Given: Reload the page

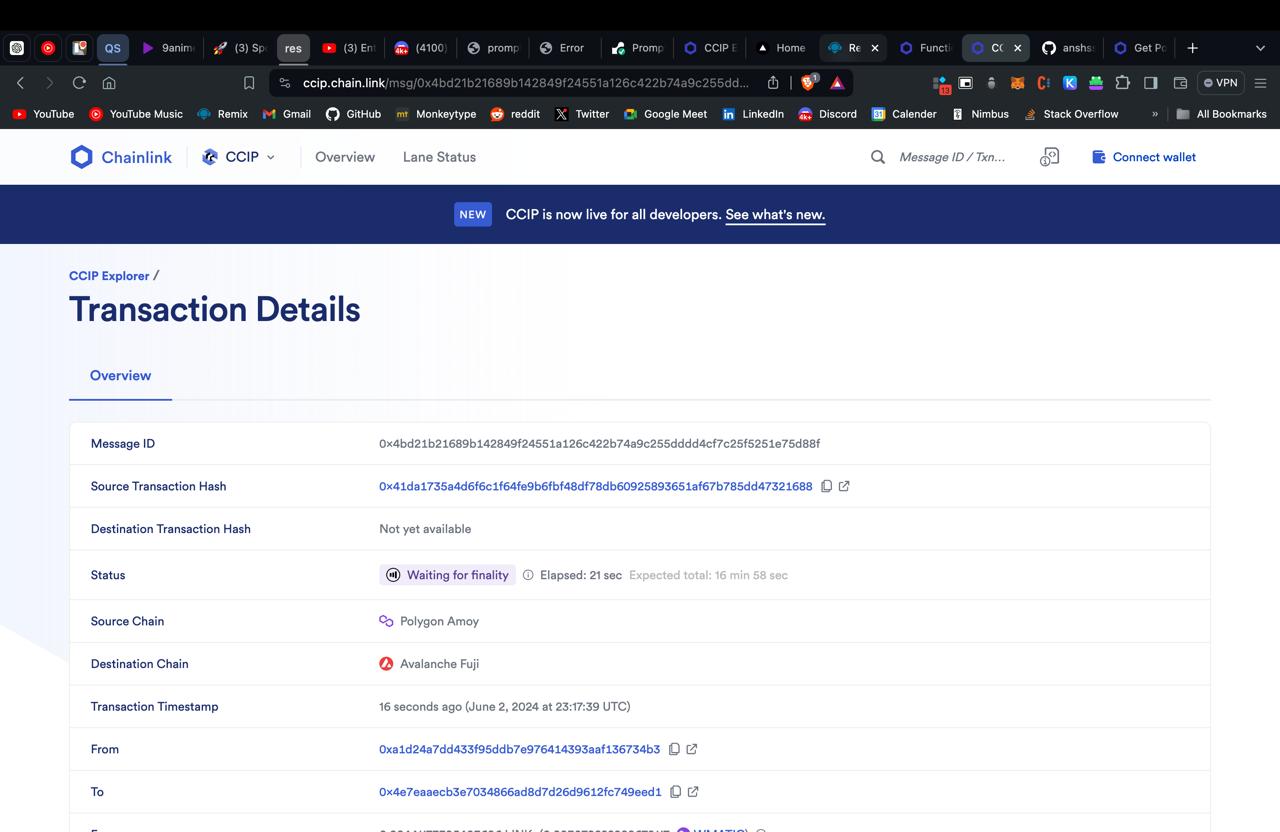Looking at the screenshot, I should 79,83.
